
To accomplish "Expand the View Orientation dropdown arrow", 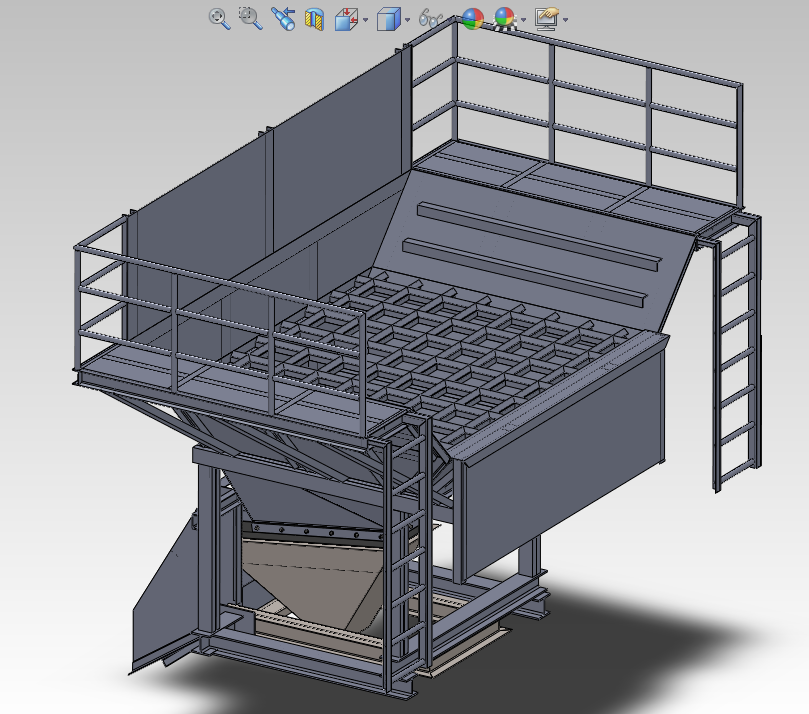I will pos(365,20).
